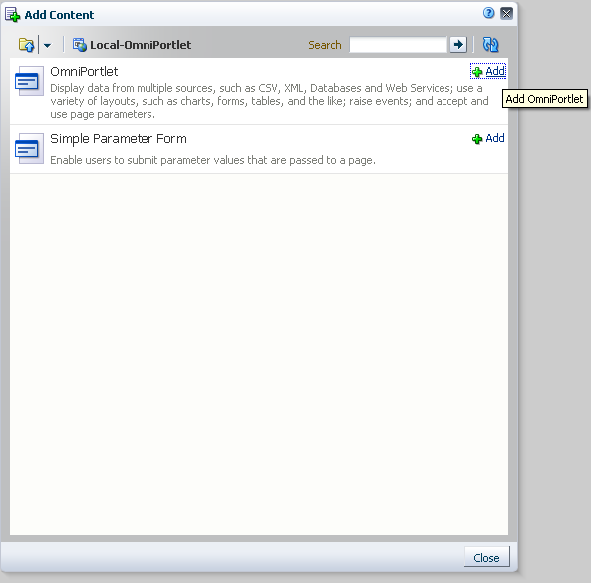Screen dimensions: 592x583
Task: Open help via the question mark icon
Action: point(489,13)
